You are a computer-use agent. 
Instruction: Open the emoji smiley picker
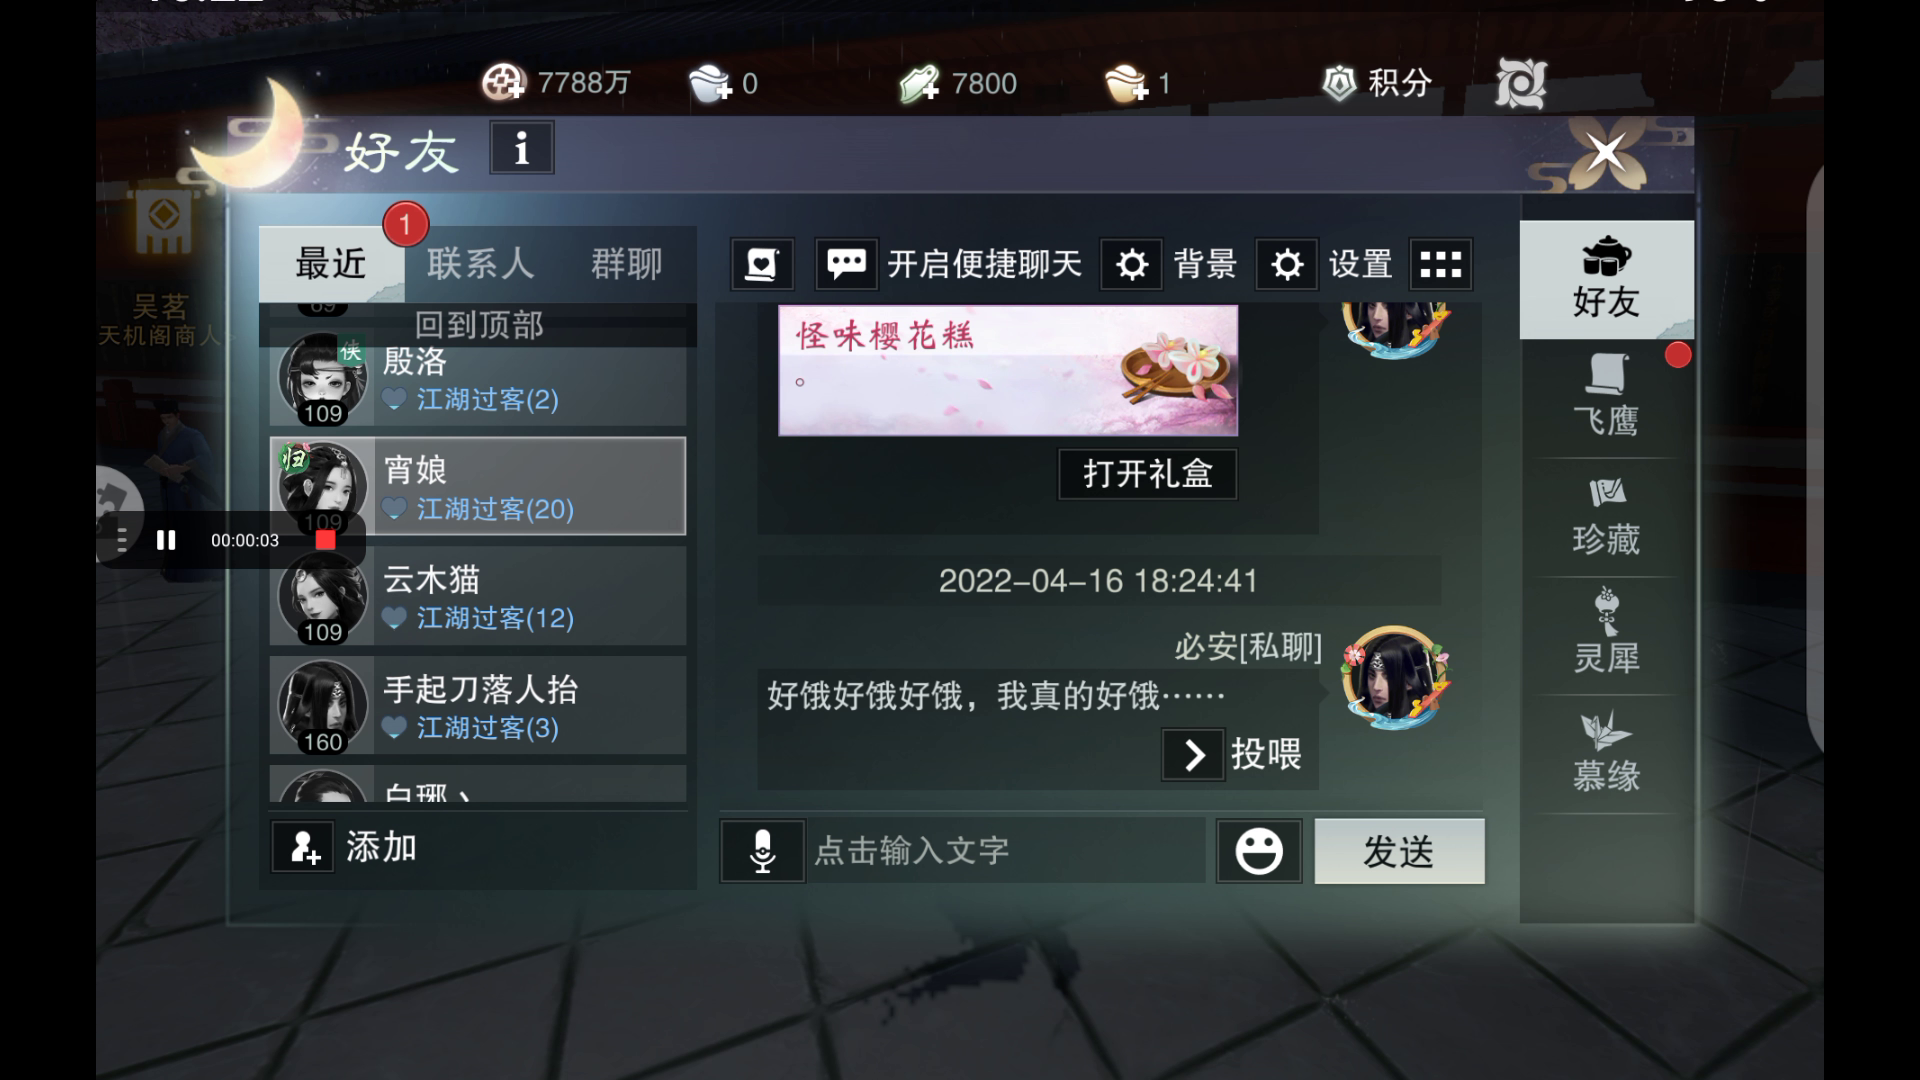pos(1258,851)
